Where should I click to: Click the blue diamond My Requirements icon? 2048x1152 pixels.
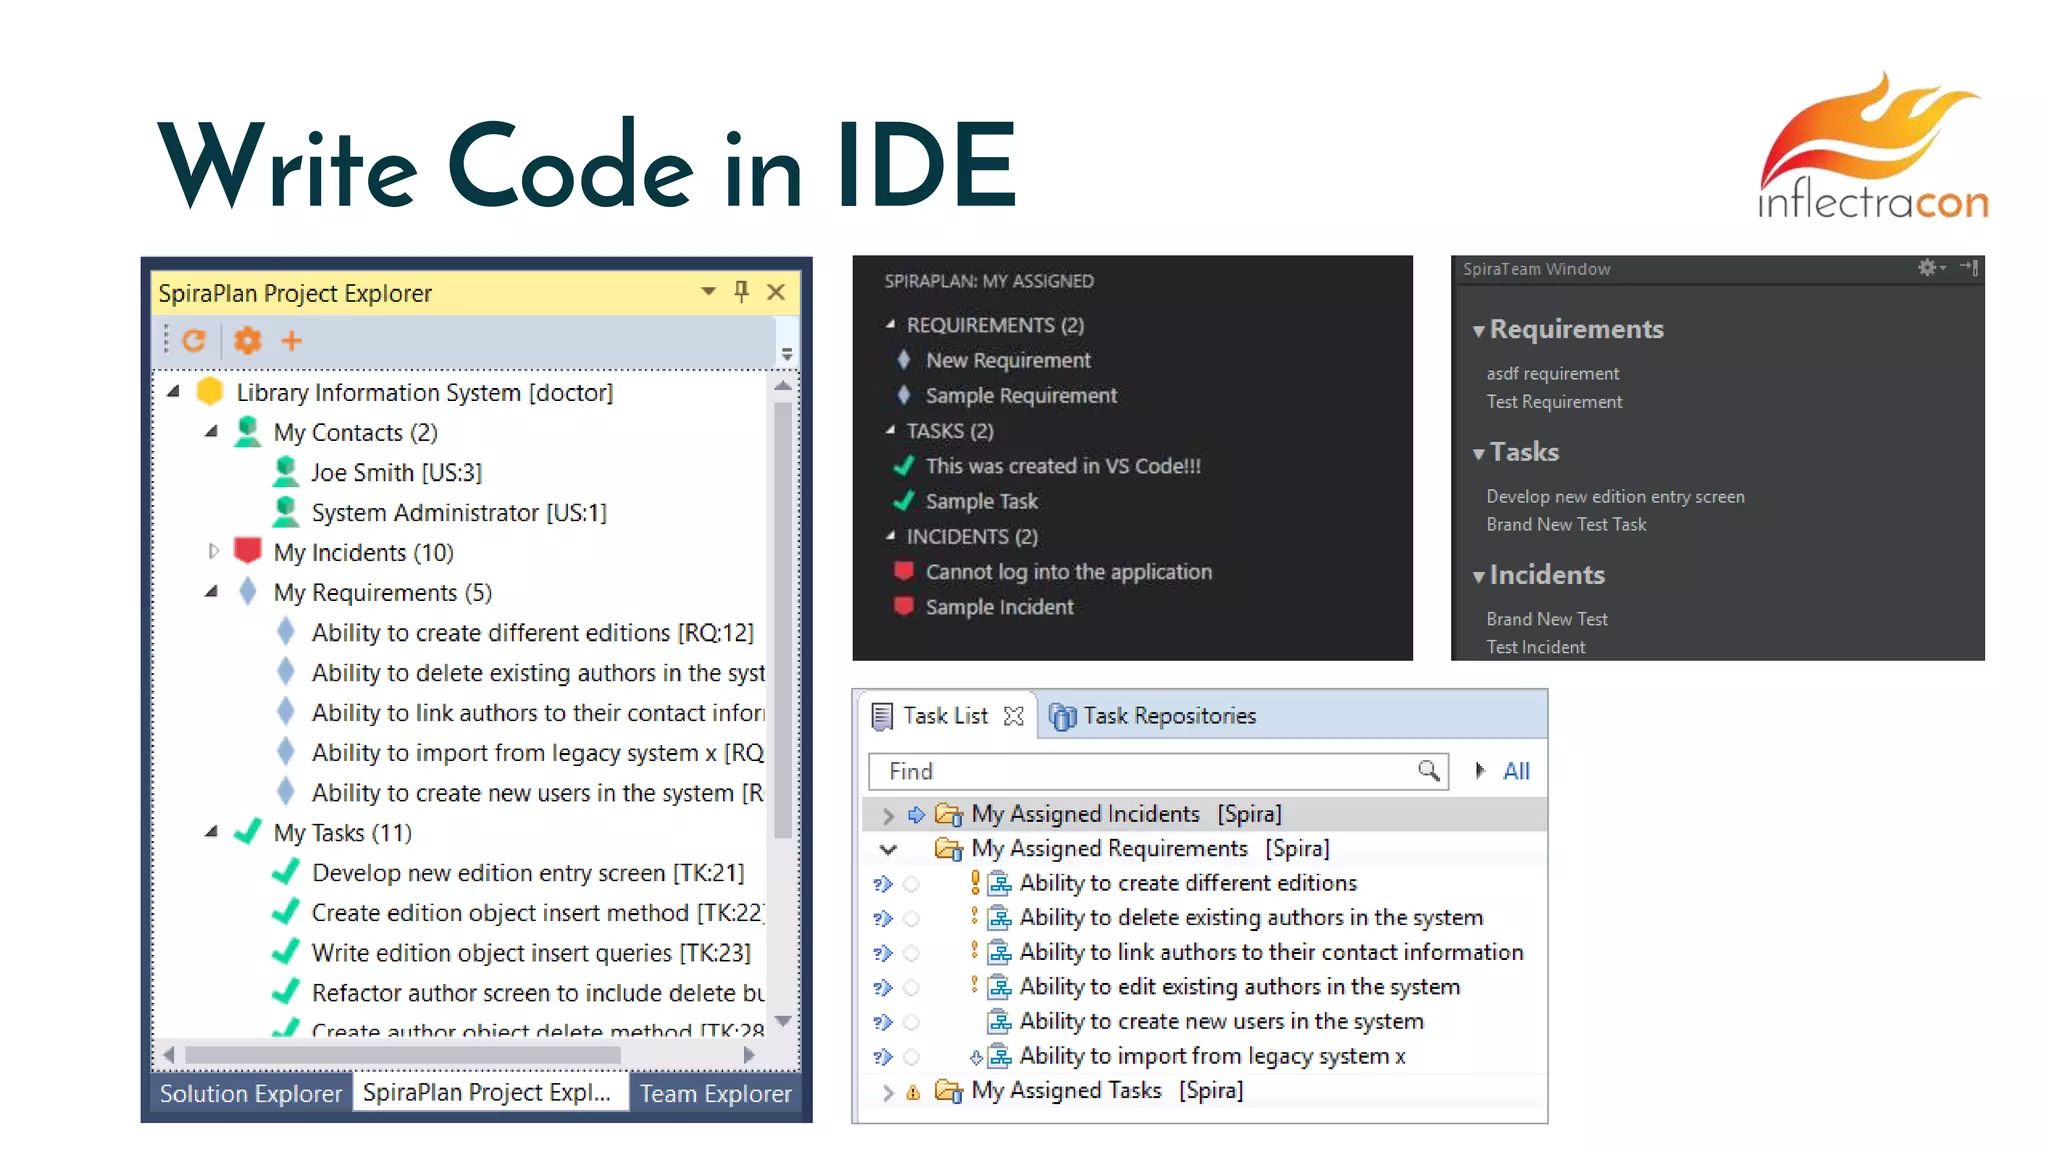click(x=248, y=591)
